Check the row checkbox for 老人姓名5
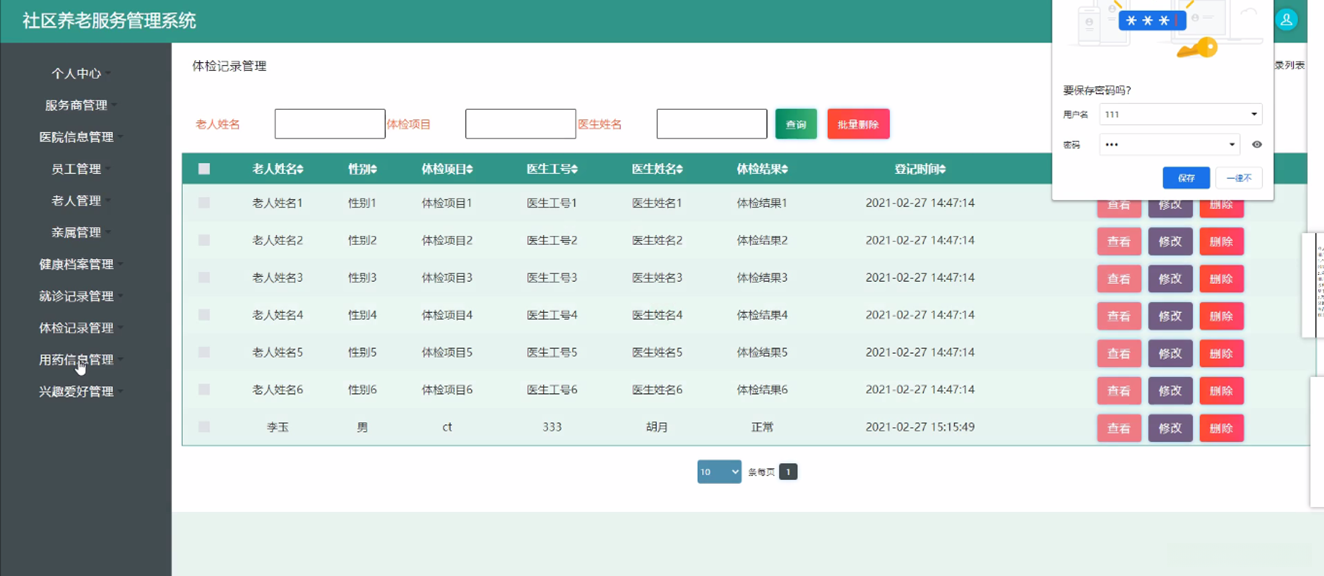 pos(204,352)
